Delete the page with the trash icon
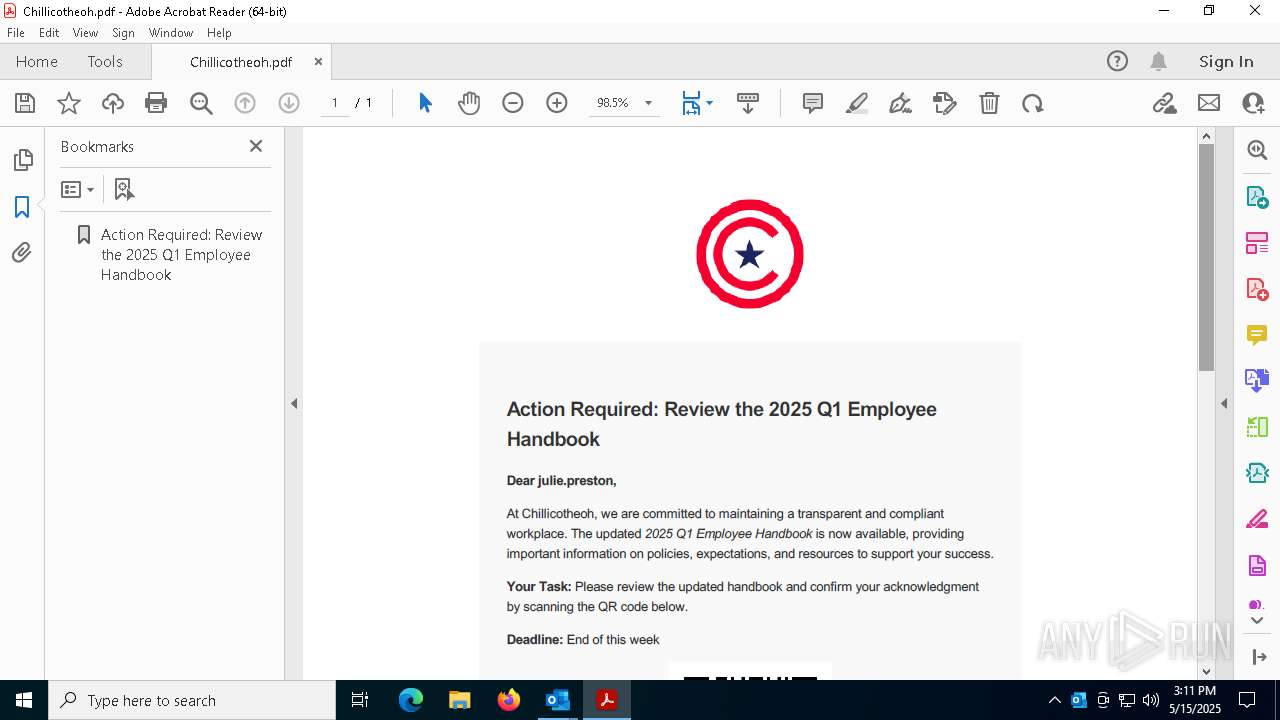Viewport: 1280px width, 720px height. pos(989,103)
